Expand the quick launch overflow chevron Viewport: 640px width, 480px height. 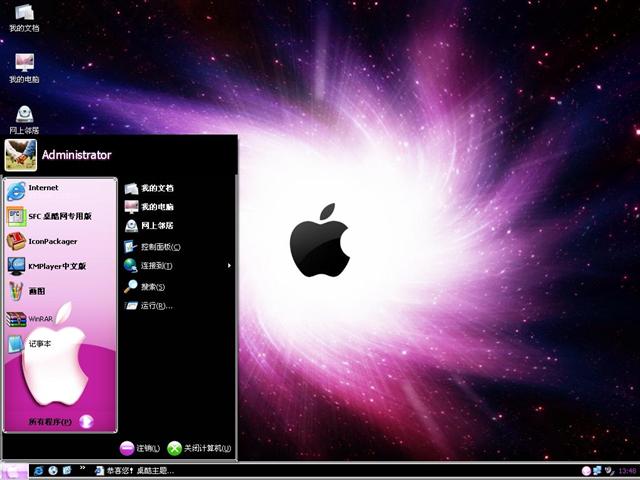[82, 468]
